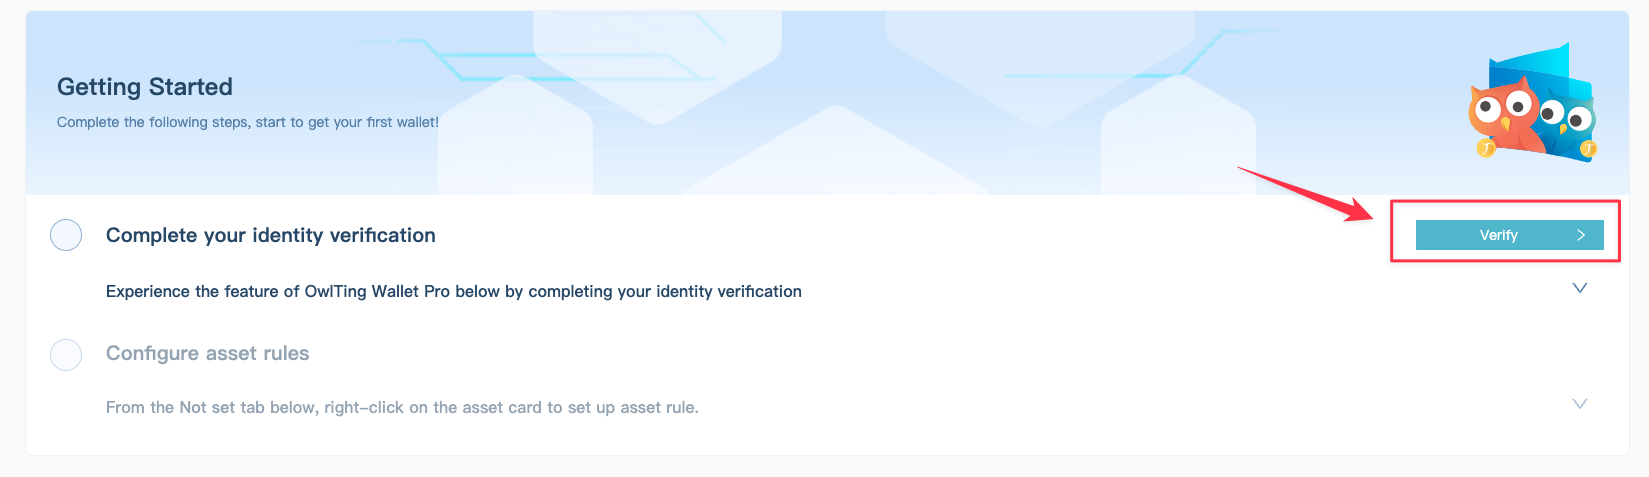Select the identity verification step circle
The image size is (1649, 477).
[x=66, y=235]
